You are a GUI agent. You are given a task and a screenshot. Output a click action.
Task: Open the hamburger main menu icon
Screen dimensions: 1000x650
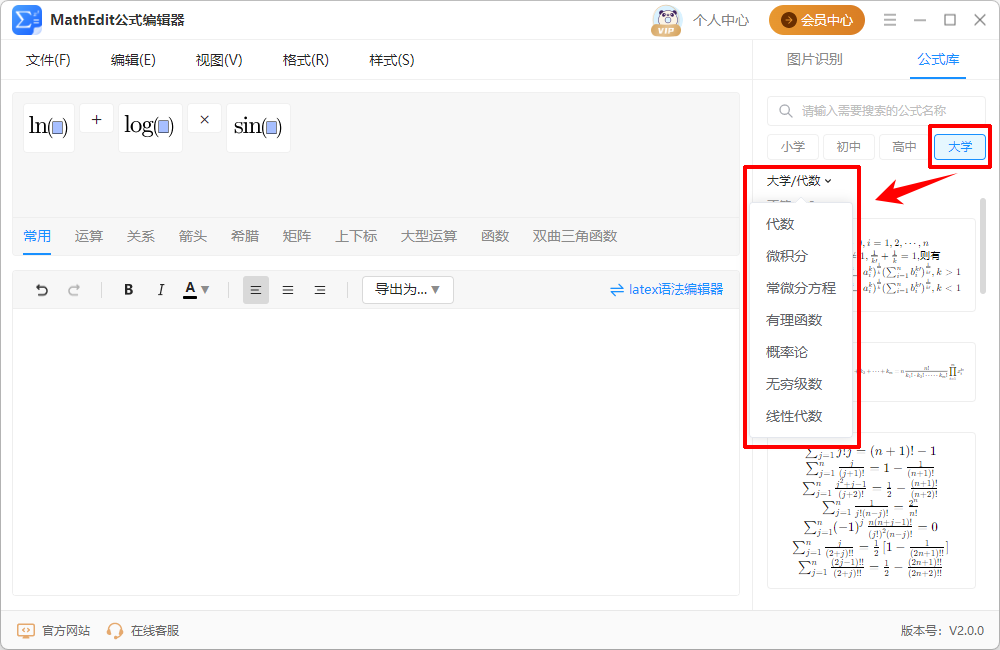[890, 20]
